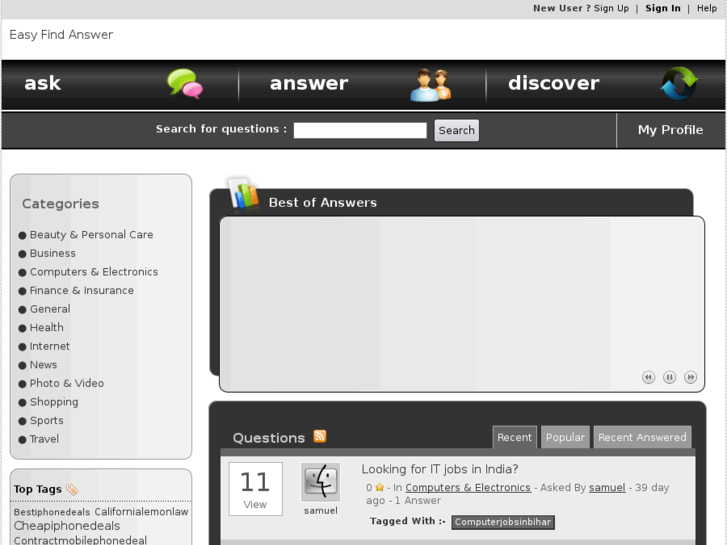727x545 pixels.
Task: Switch to the Recent questions tab
Action: coord(515,437)
